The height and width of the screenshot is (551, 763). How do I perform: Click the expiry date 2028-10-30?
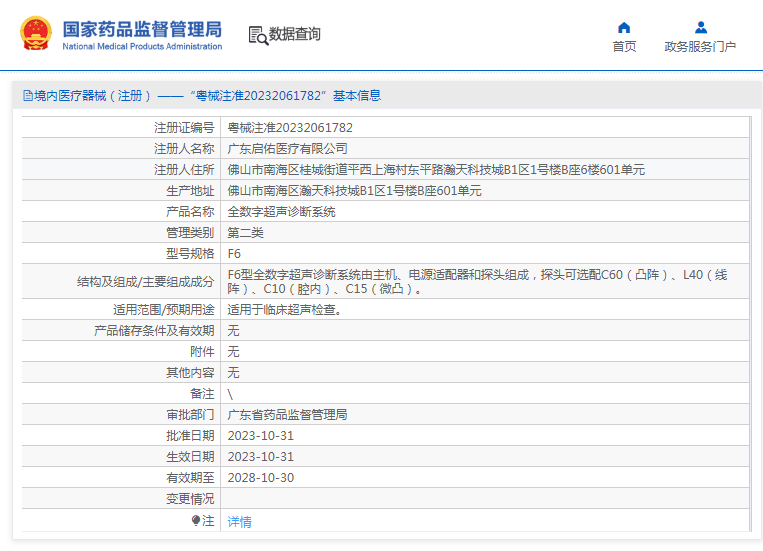click(x=261, y=478)
